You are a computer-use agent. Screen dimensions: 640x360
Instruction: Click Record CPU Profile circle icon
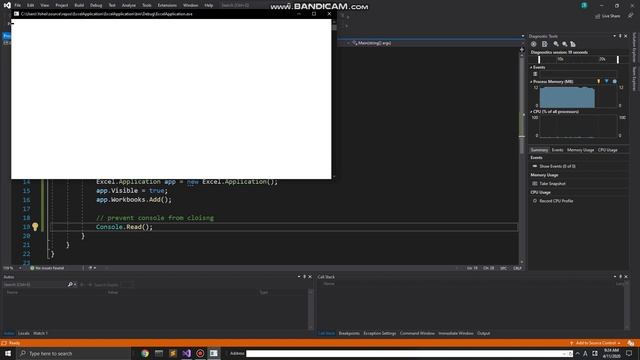coord(535,201)
